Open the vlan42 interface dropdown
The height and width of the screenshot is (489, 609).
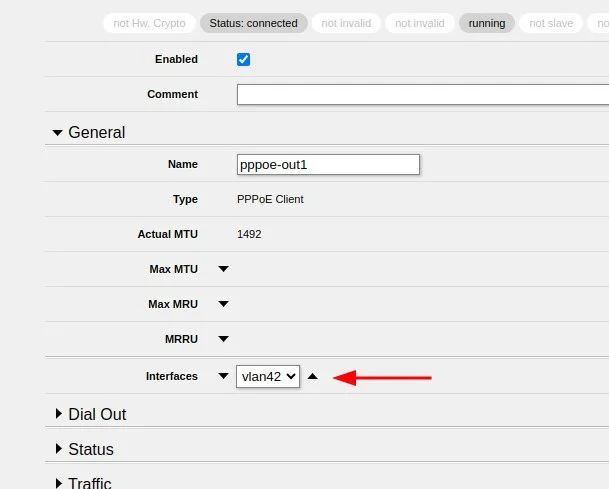coord(268,377)
